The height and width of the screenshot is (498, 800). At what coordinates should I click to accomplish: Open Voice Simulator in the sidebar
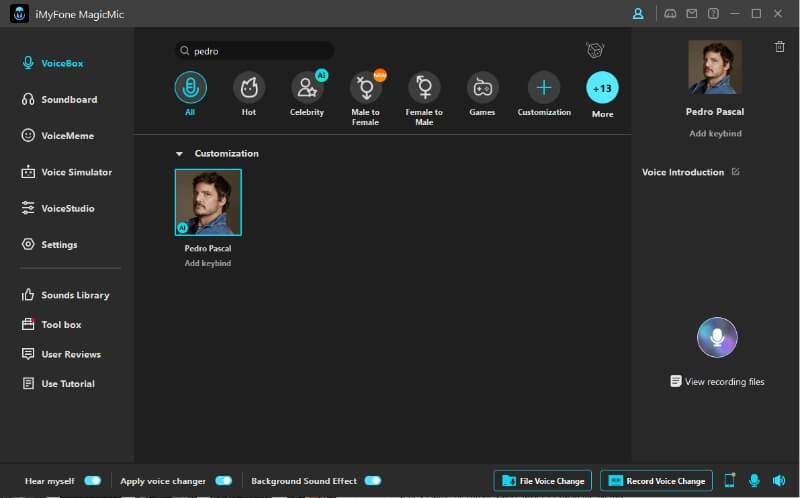[66, 172]
